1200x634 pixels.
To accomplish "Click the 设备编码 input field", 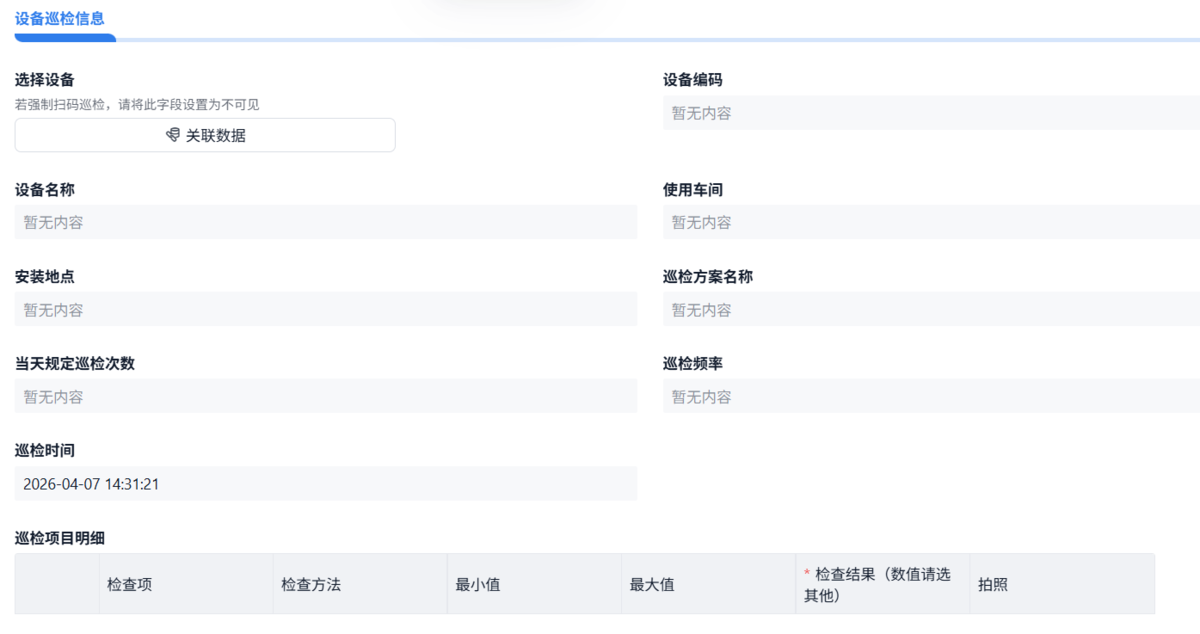I will pyautogui.click(x=931, y=113).
